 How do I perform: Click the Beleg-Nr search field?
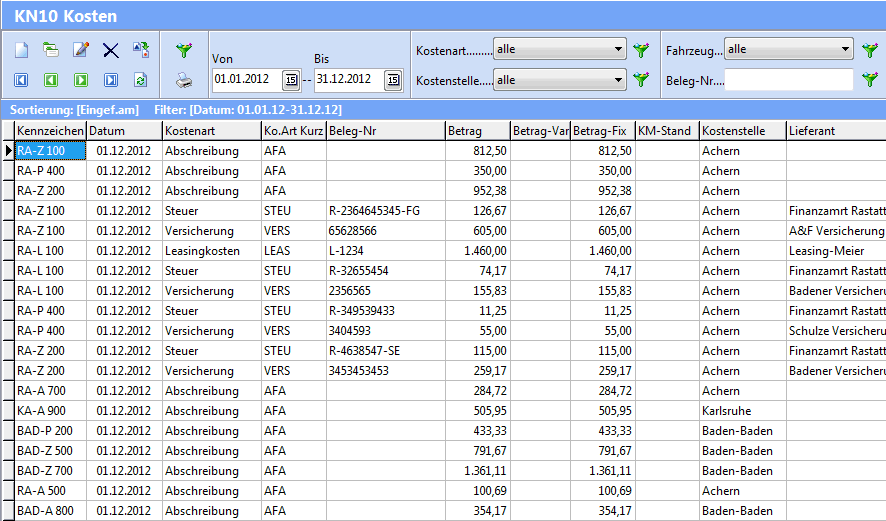(789, 80)
